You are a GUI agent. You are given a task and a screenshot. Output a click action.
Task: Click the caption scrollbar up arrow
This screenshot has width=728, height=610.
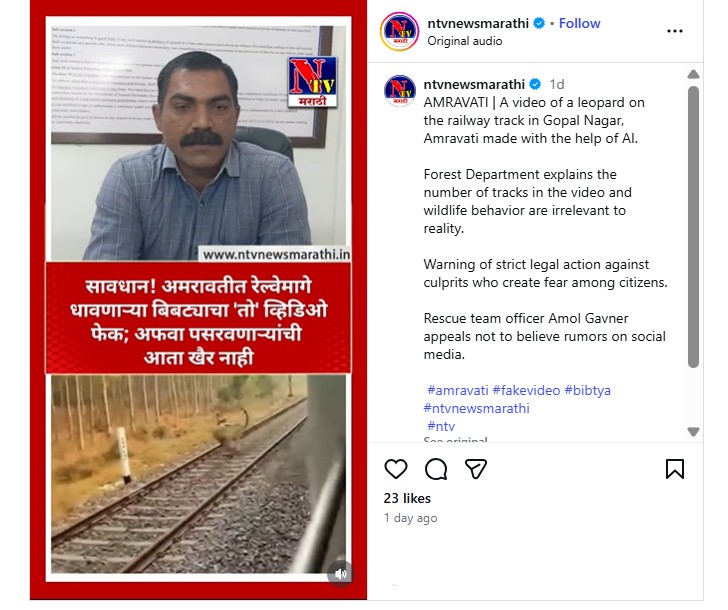[x=693, y=74]
